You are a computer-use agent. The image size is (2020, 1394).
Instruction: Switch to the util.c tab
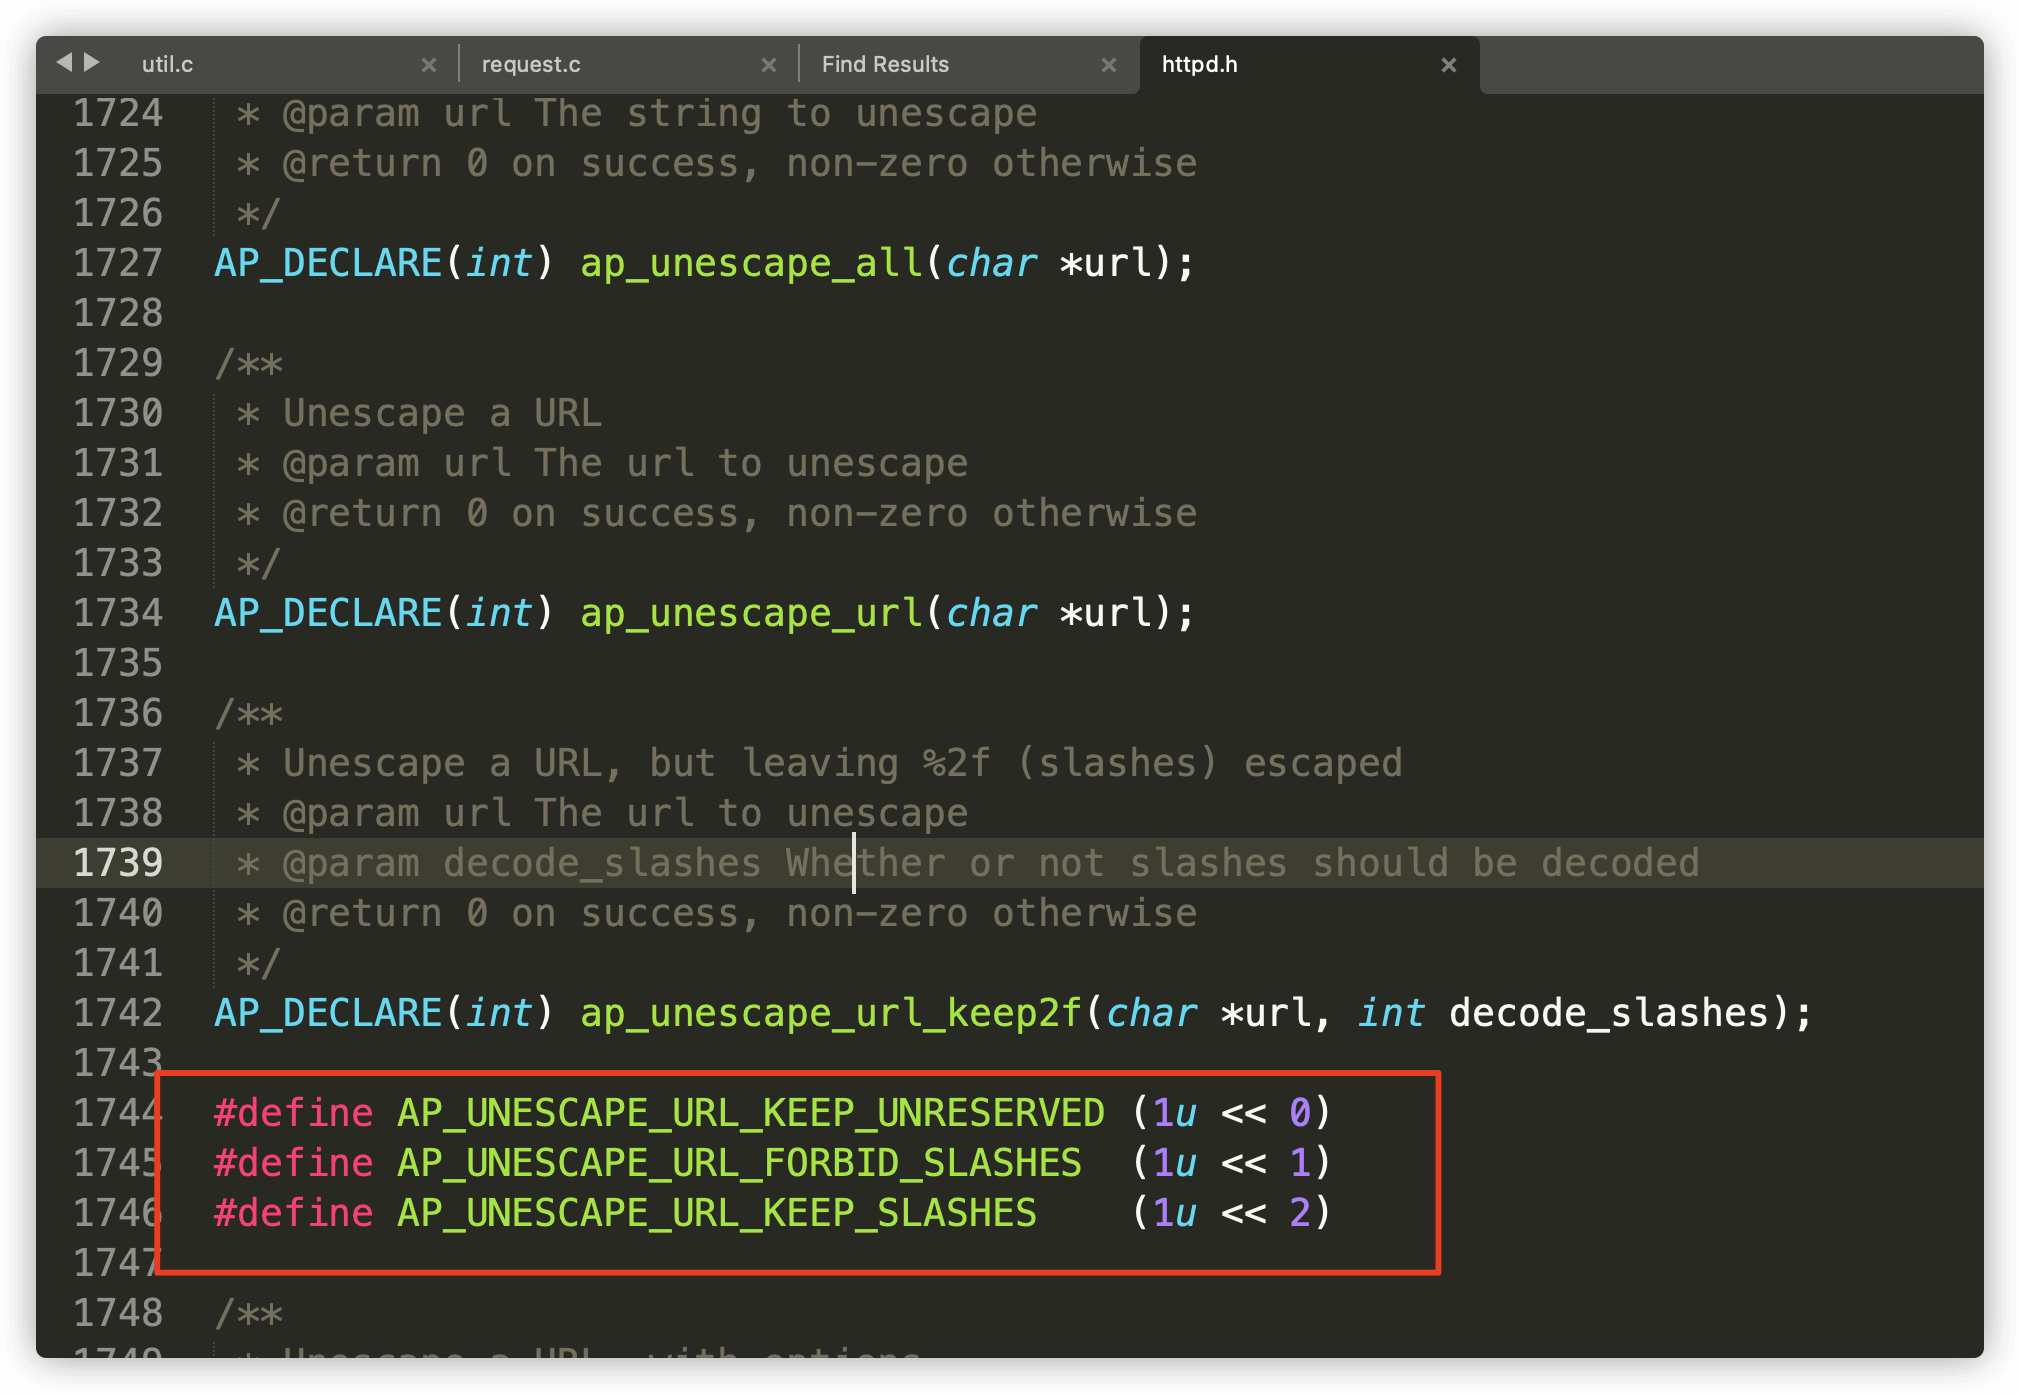click(x=168, y=65)
